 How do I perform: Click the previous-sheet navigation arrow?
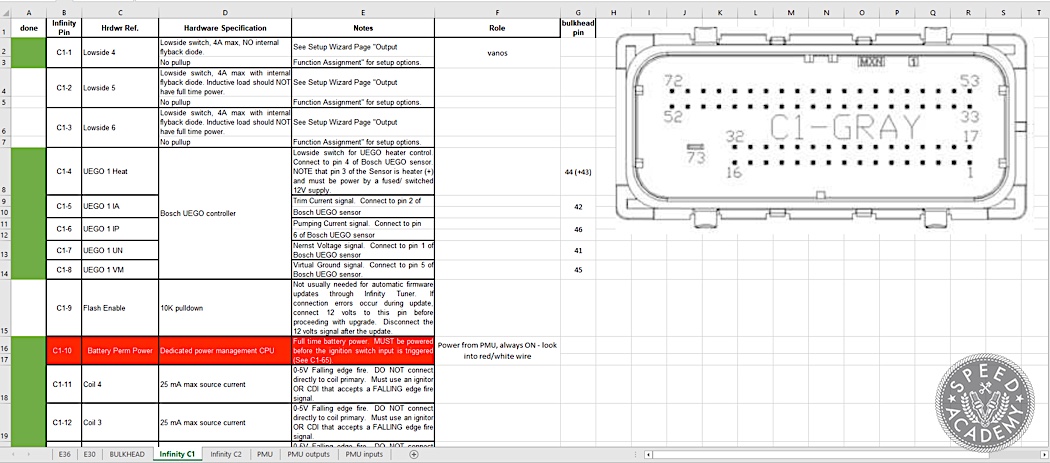[x=13, y=454]
